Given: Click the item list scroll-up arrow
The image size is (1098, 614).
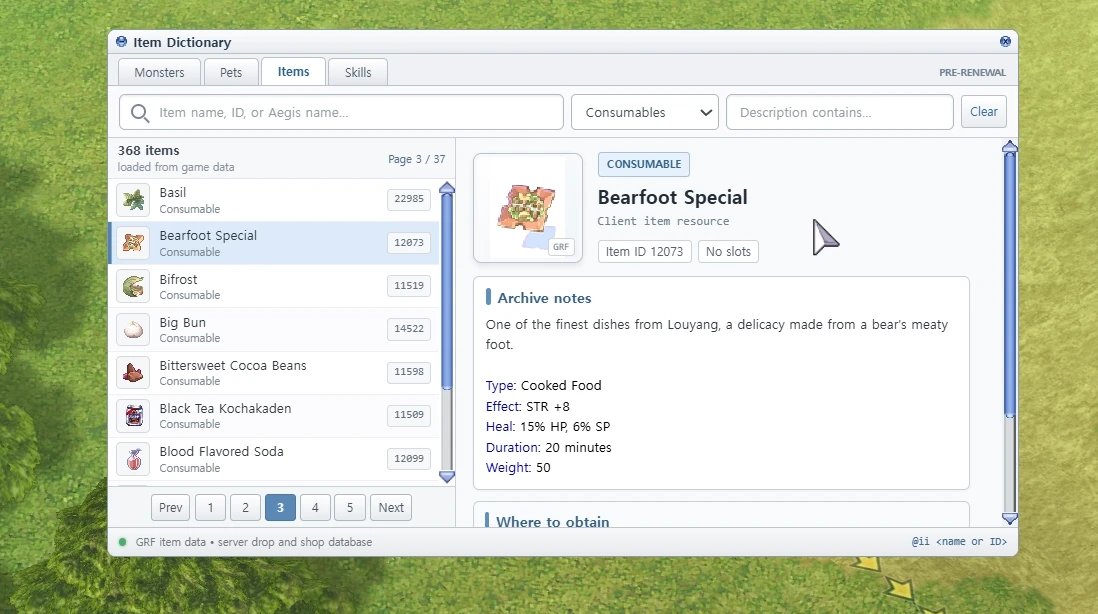Looking at the screenshot, I should pyautogui.click(x=447, y=188).
